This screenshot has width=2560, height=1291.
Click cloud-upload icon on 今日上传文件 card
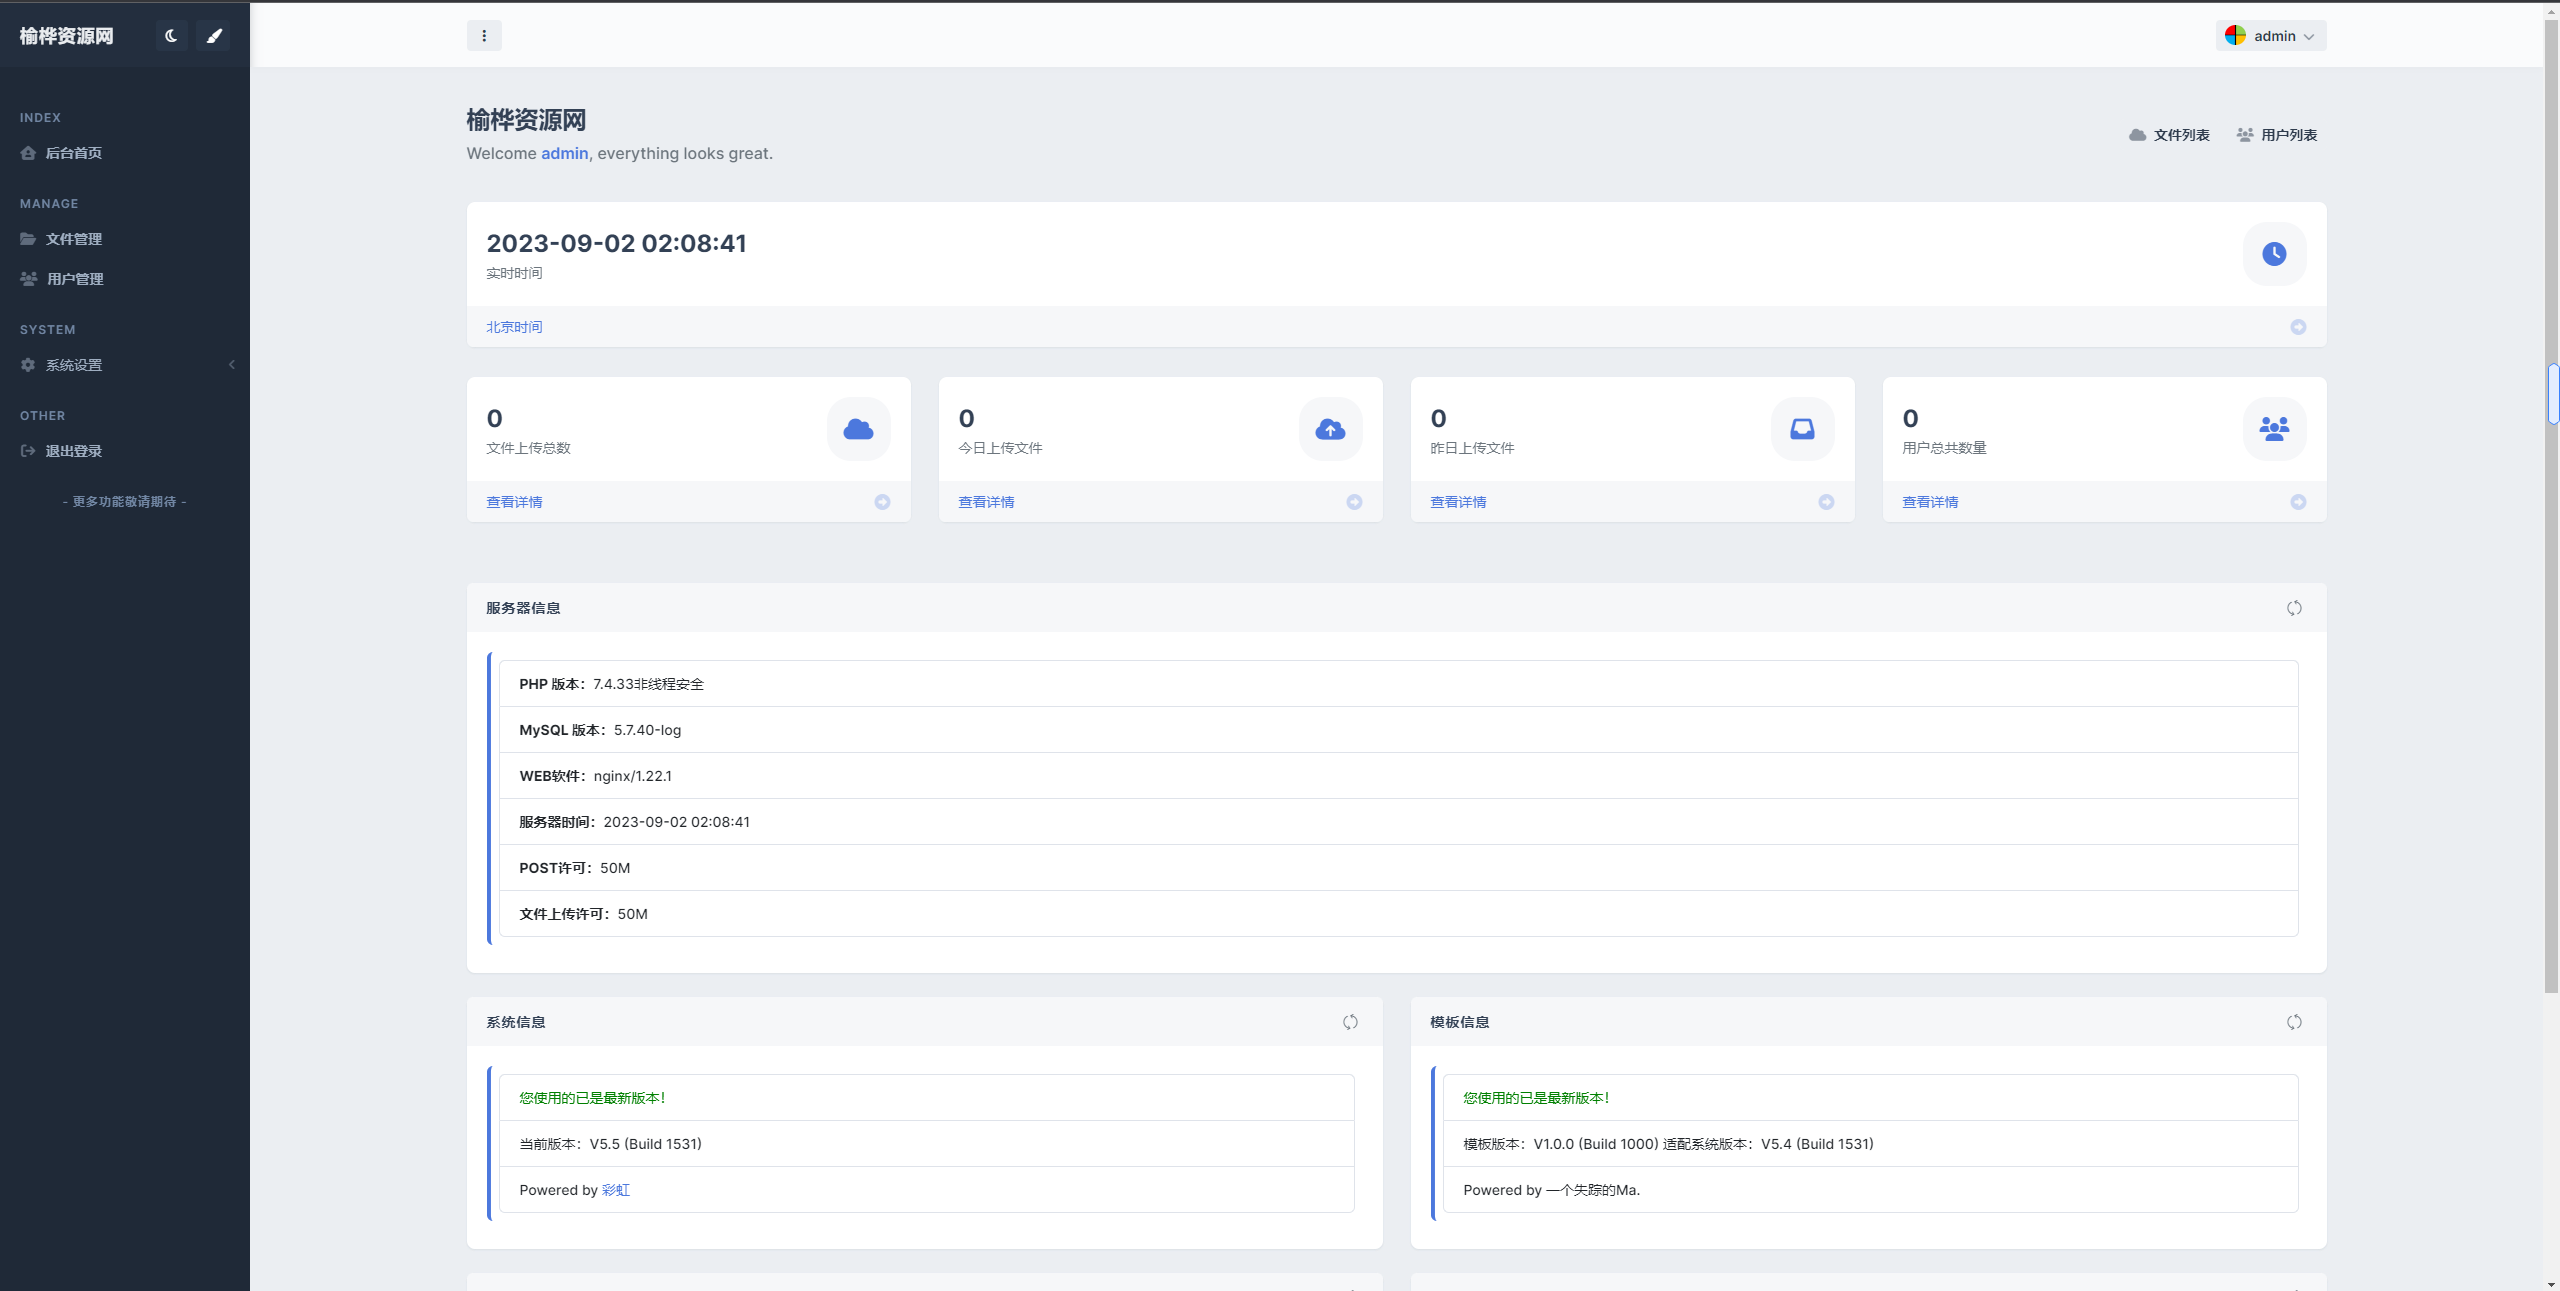coord(1330,429)
